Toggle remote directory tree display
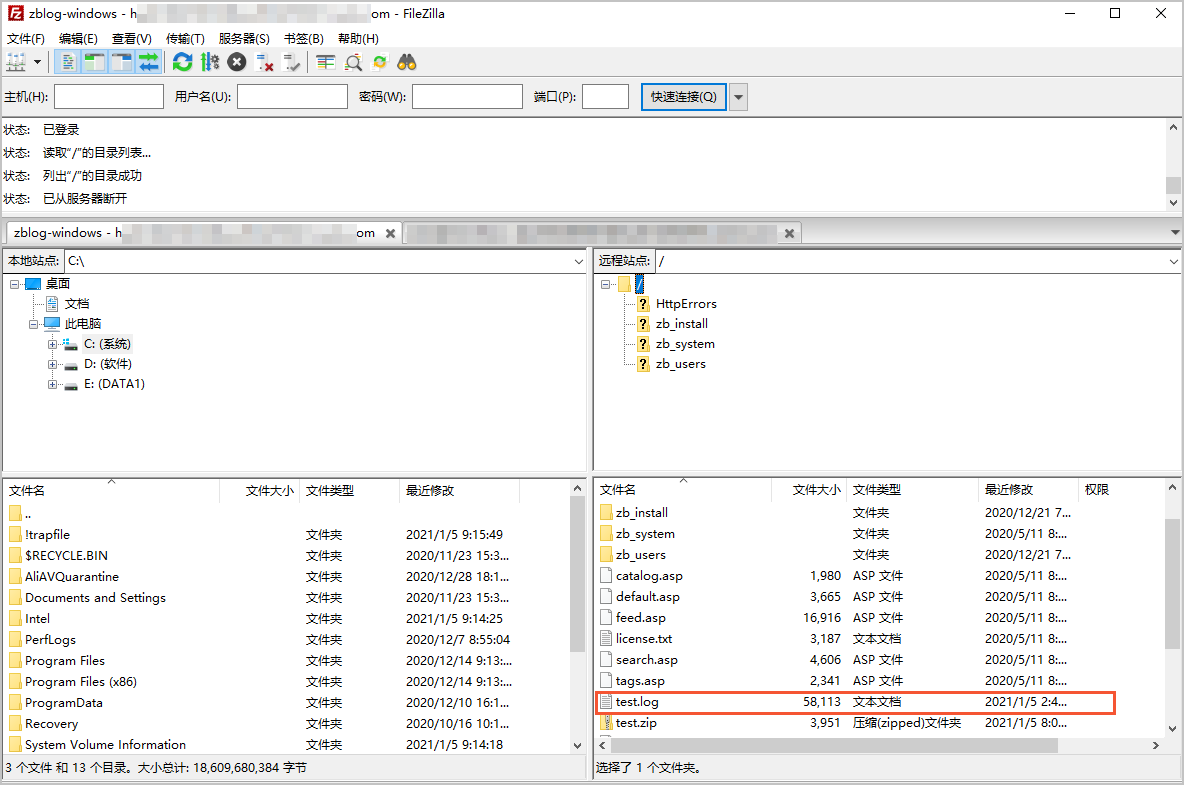This screenshot has width=1184, height=785. [x=122, y=62]
